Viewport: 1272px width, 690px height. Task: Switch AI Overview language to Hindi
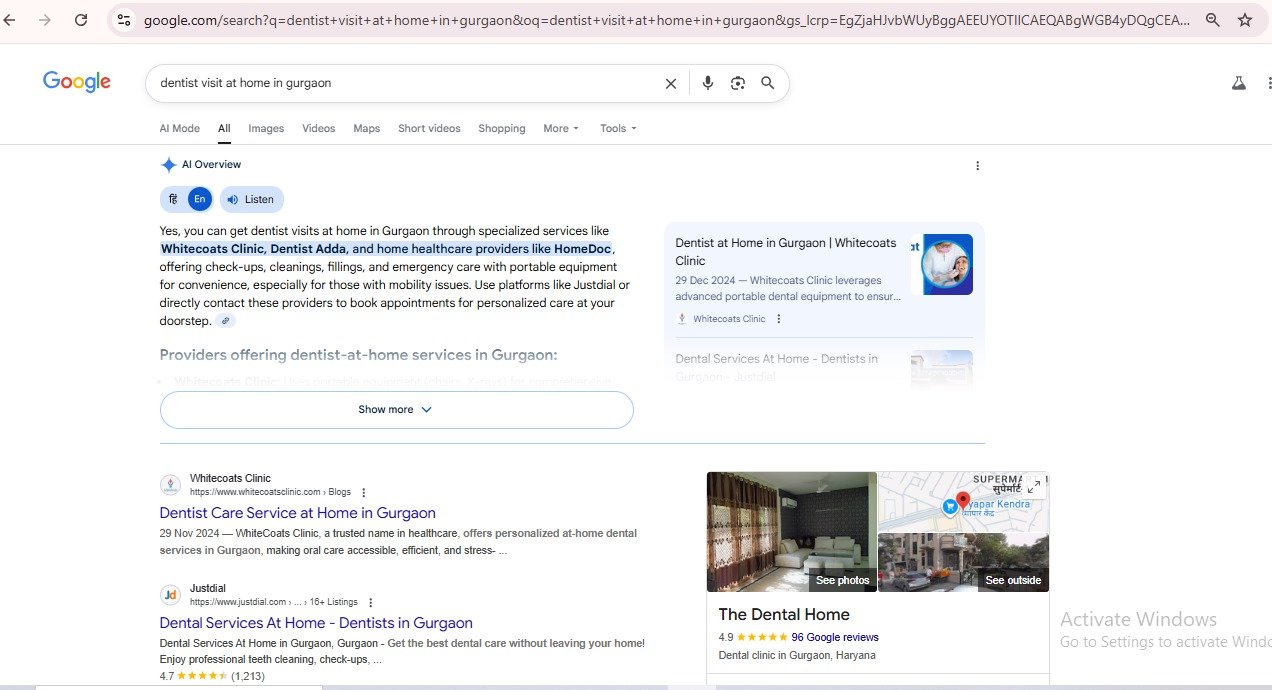[173, 199]
